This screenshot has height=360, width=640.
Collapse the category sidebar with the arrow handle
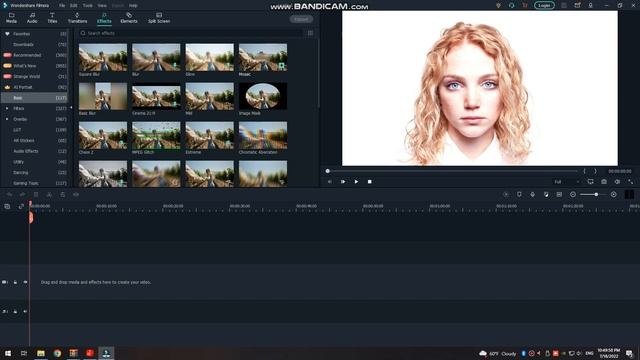(x=71, y=108)
